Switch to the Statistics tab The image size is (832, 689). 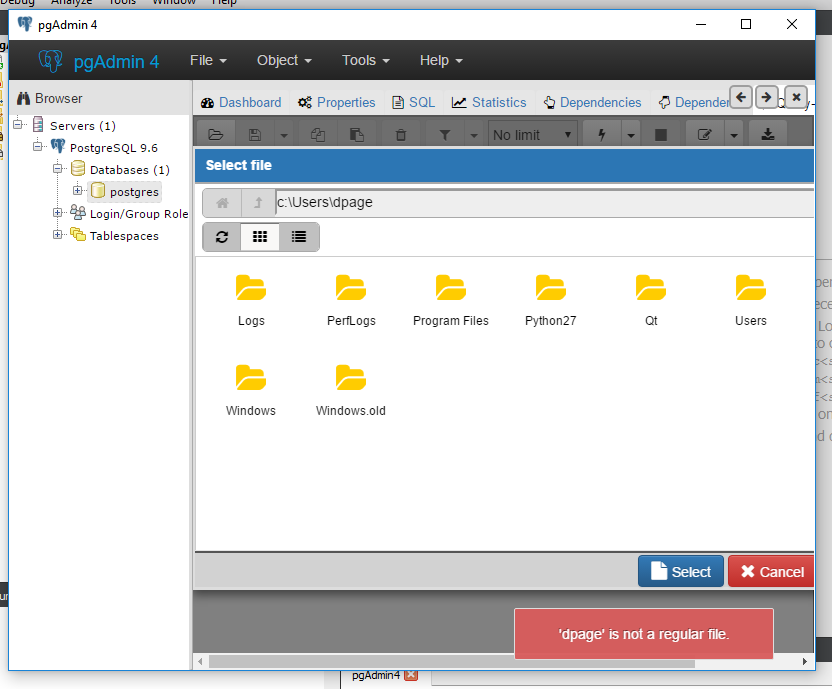click(x=489, y=102)
